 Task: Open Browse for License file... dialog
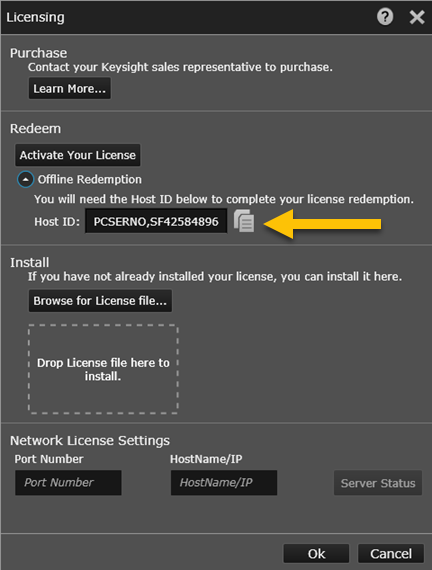100,301
